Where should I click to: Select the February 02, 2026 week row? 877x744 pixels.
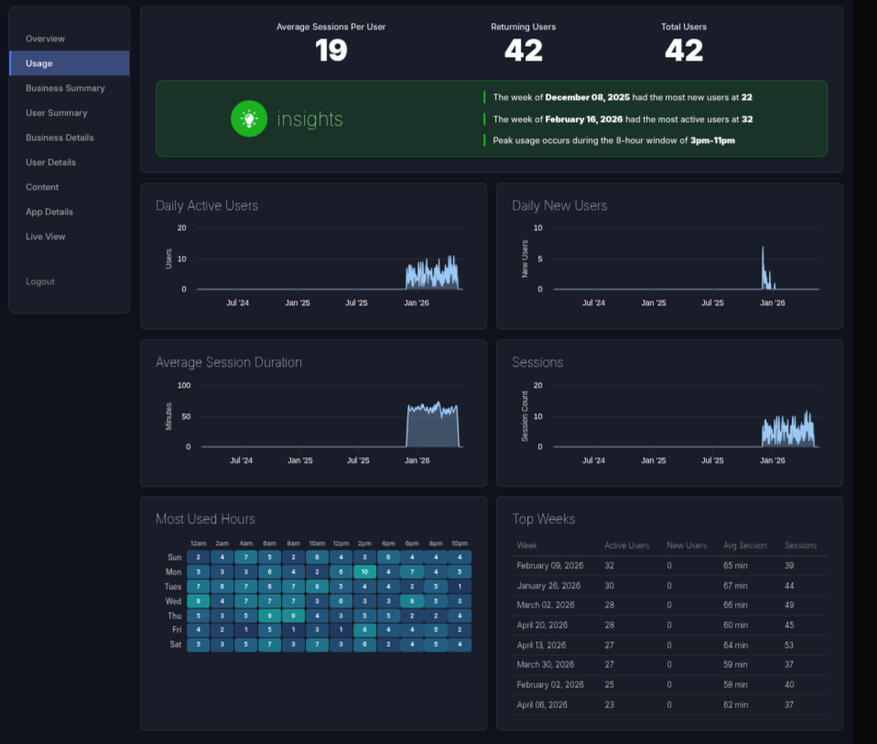(669, 685)
